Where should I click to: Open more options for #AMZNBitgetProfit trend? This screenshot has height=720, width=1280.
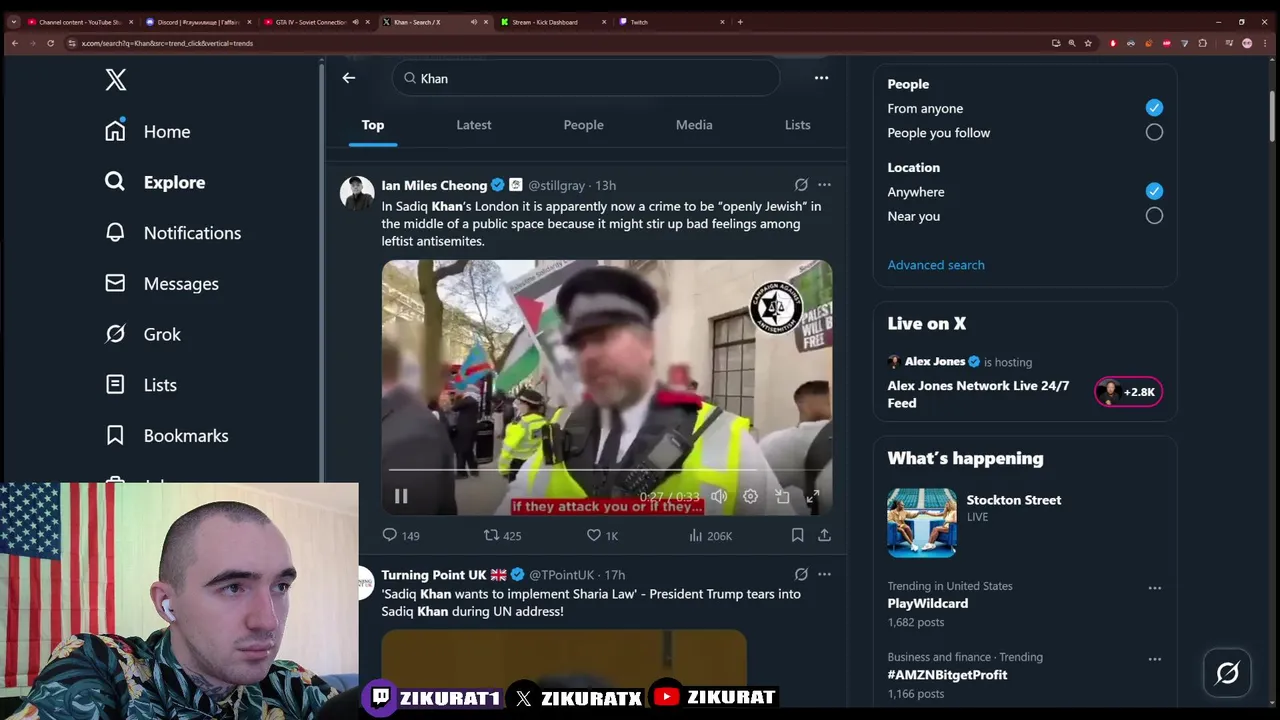(1154, 659)
